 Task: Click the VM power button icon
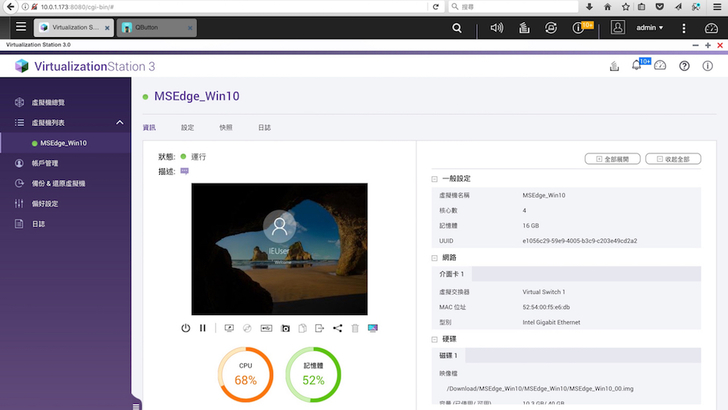coord(185,328)
